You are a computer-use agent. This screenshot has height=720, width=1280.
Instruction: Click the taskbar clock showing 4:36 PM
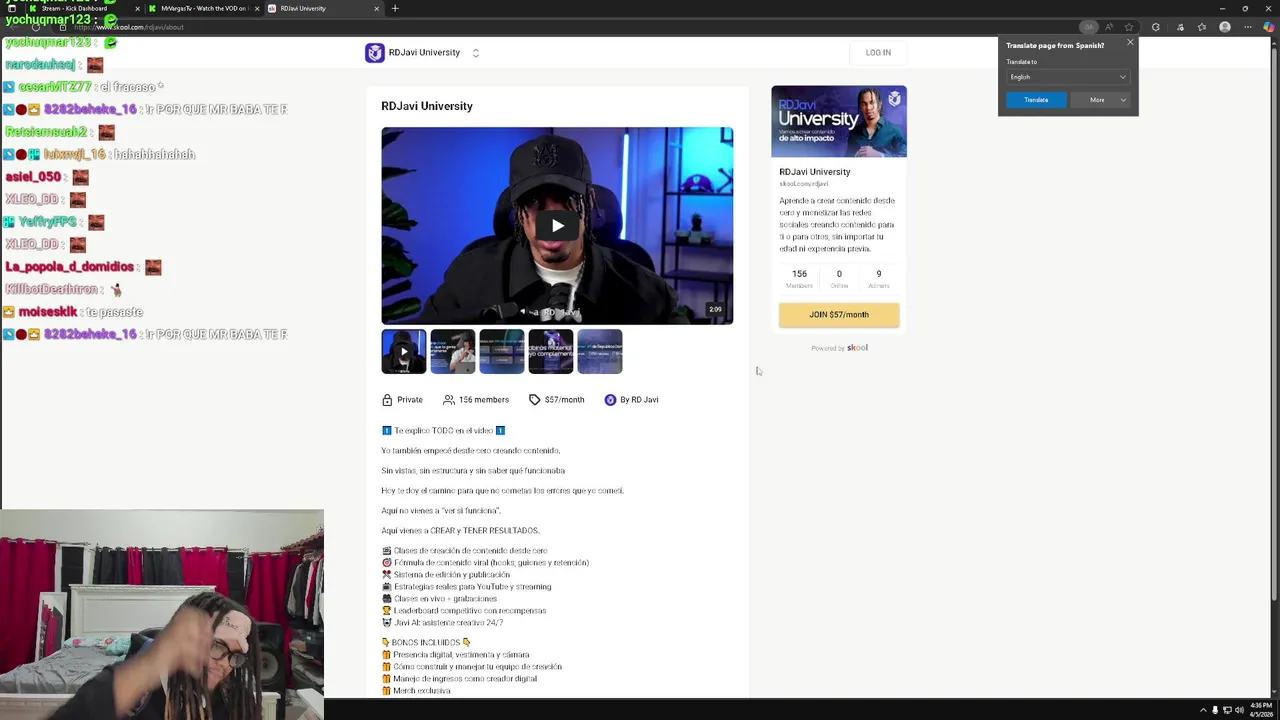point(1260,710)
